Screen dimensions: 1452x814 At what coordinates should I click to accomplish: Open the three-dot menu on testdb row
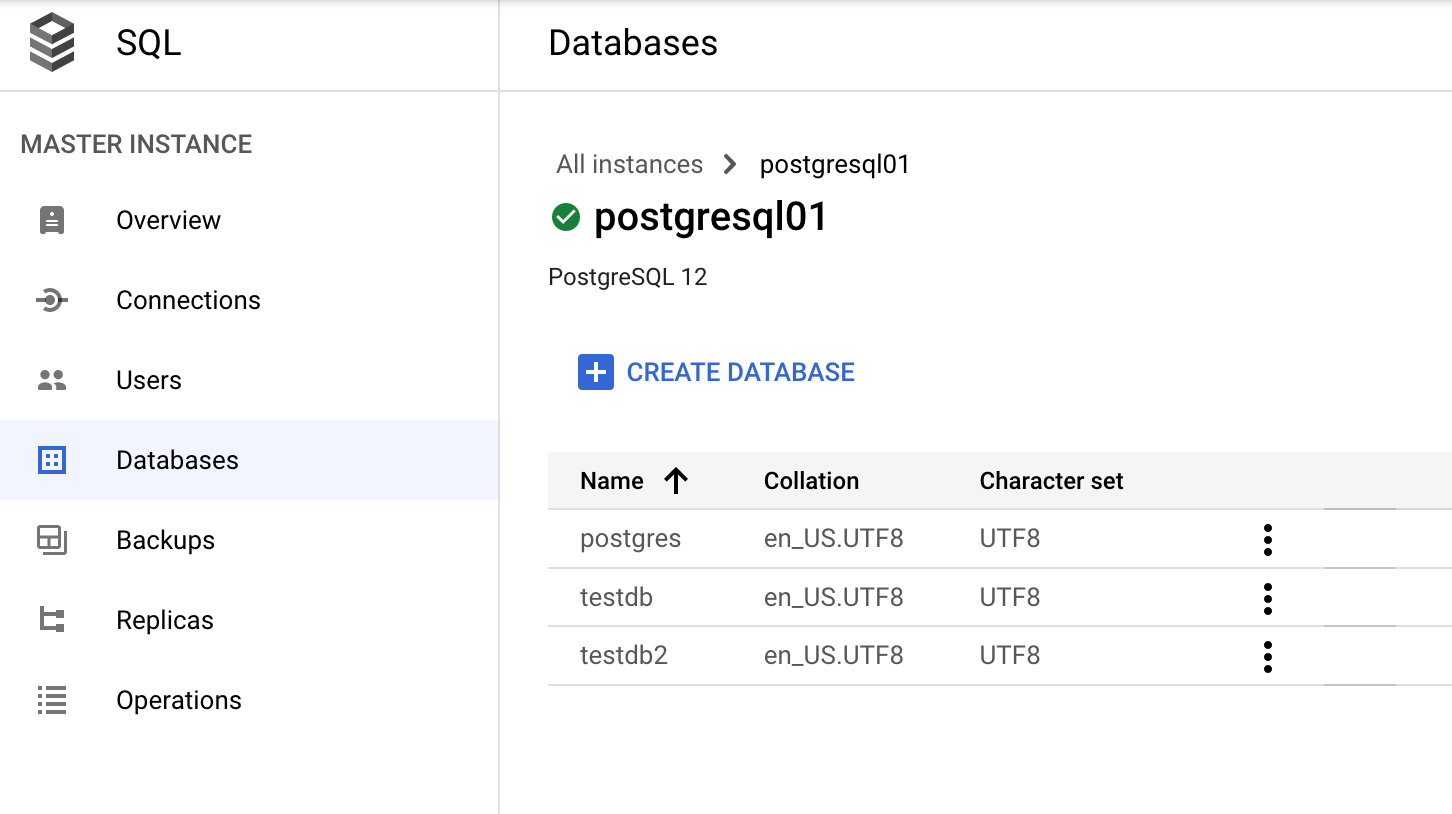(x=1267, y=598)
